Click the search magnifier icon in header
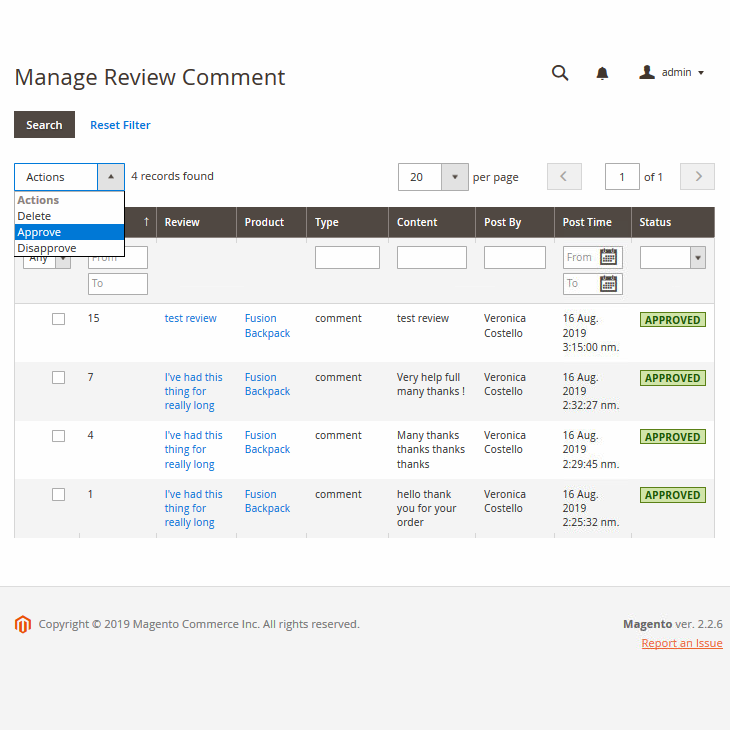730x730 pixels. point(560,73)
